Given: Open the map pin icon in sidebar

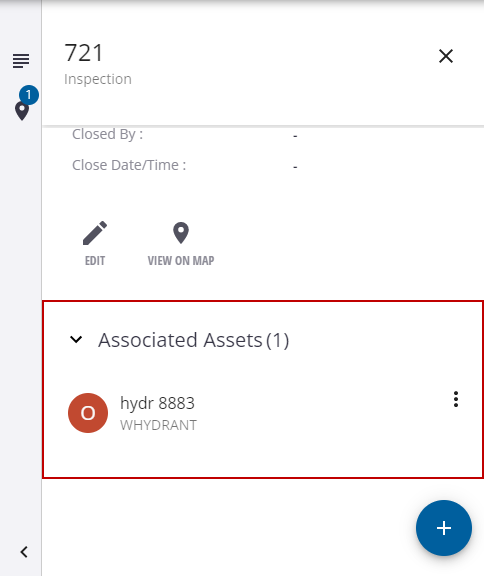Looking at the screenshot, I should point(22,111).
